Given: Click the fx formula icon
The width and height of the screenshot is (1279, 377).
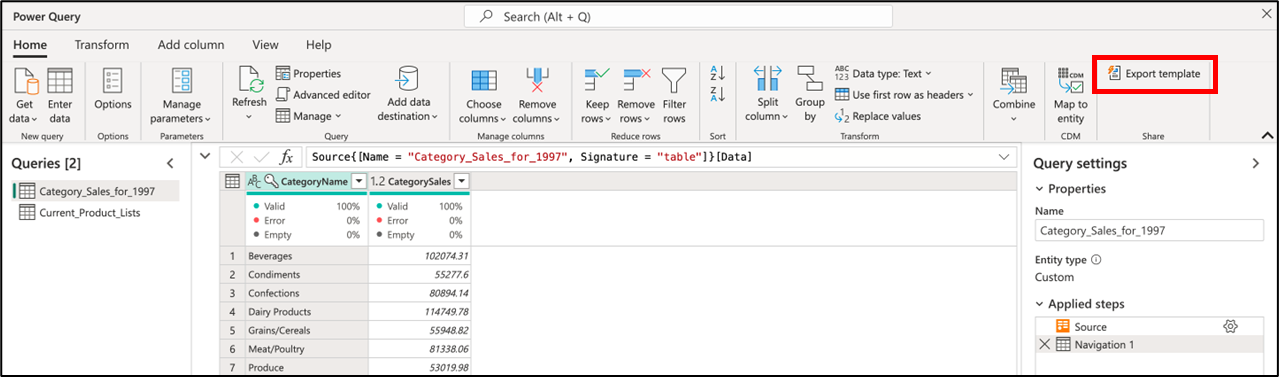Looking at the screenshot, I should point(286,157).
